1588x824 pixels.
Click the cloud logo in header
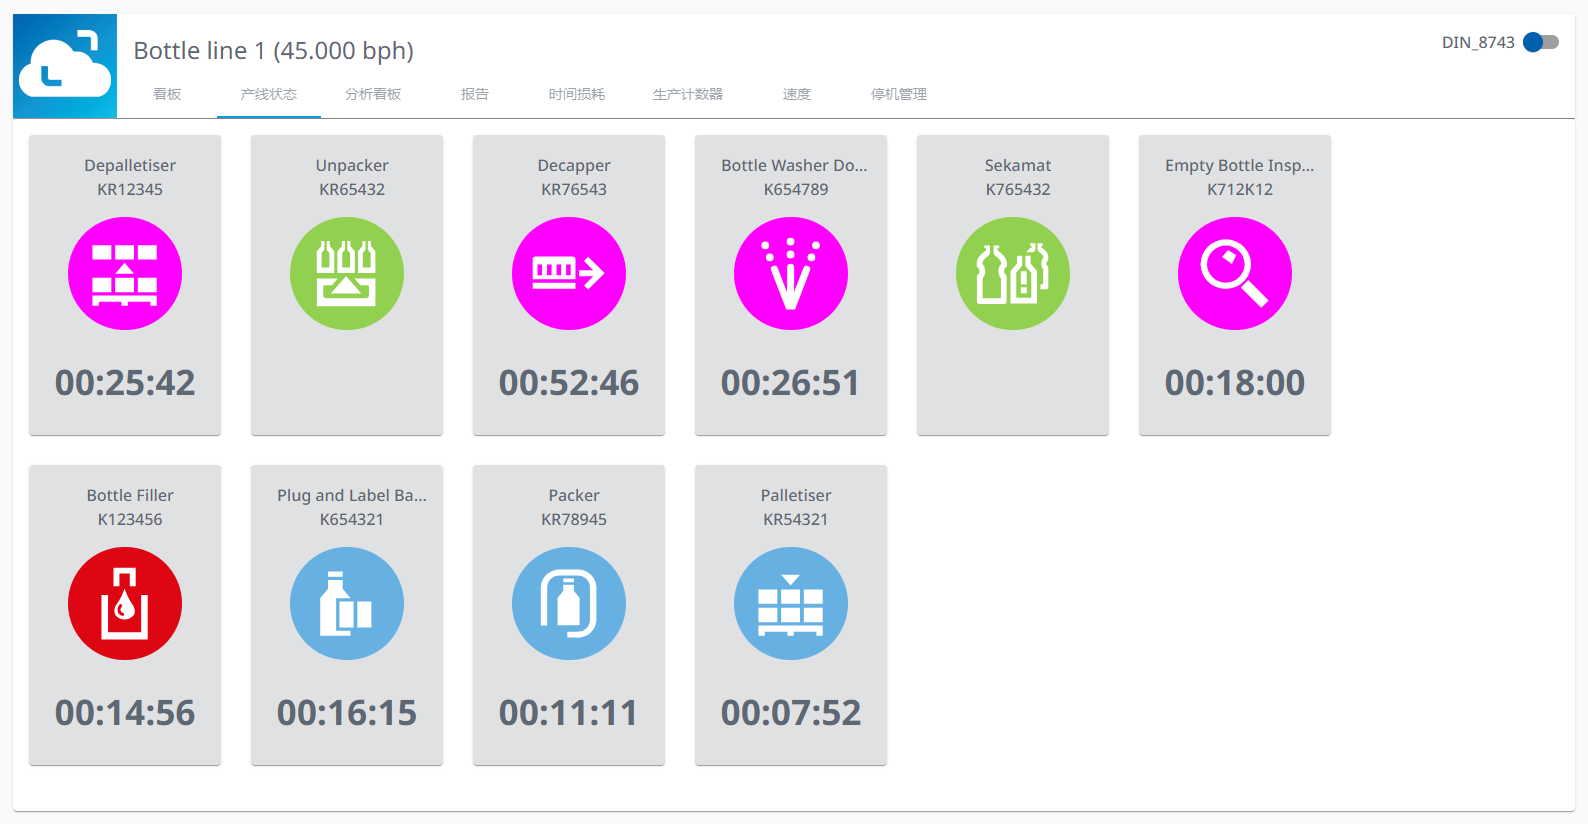(65, 66)
